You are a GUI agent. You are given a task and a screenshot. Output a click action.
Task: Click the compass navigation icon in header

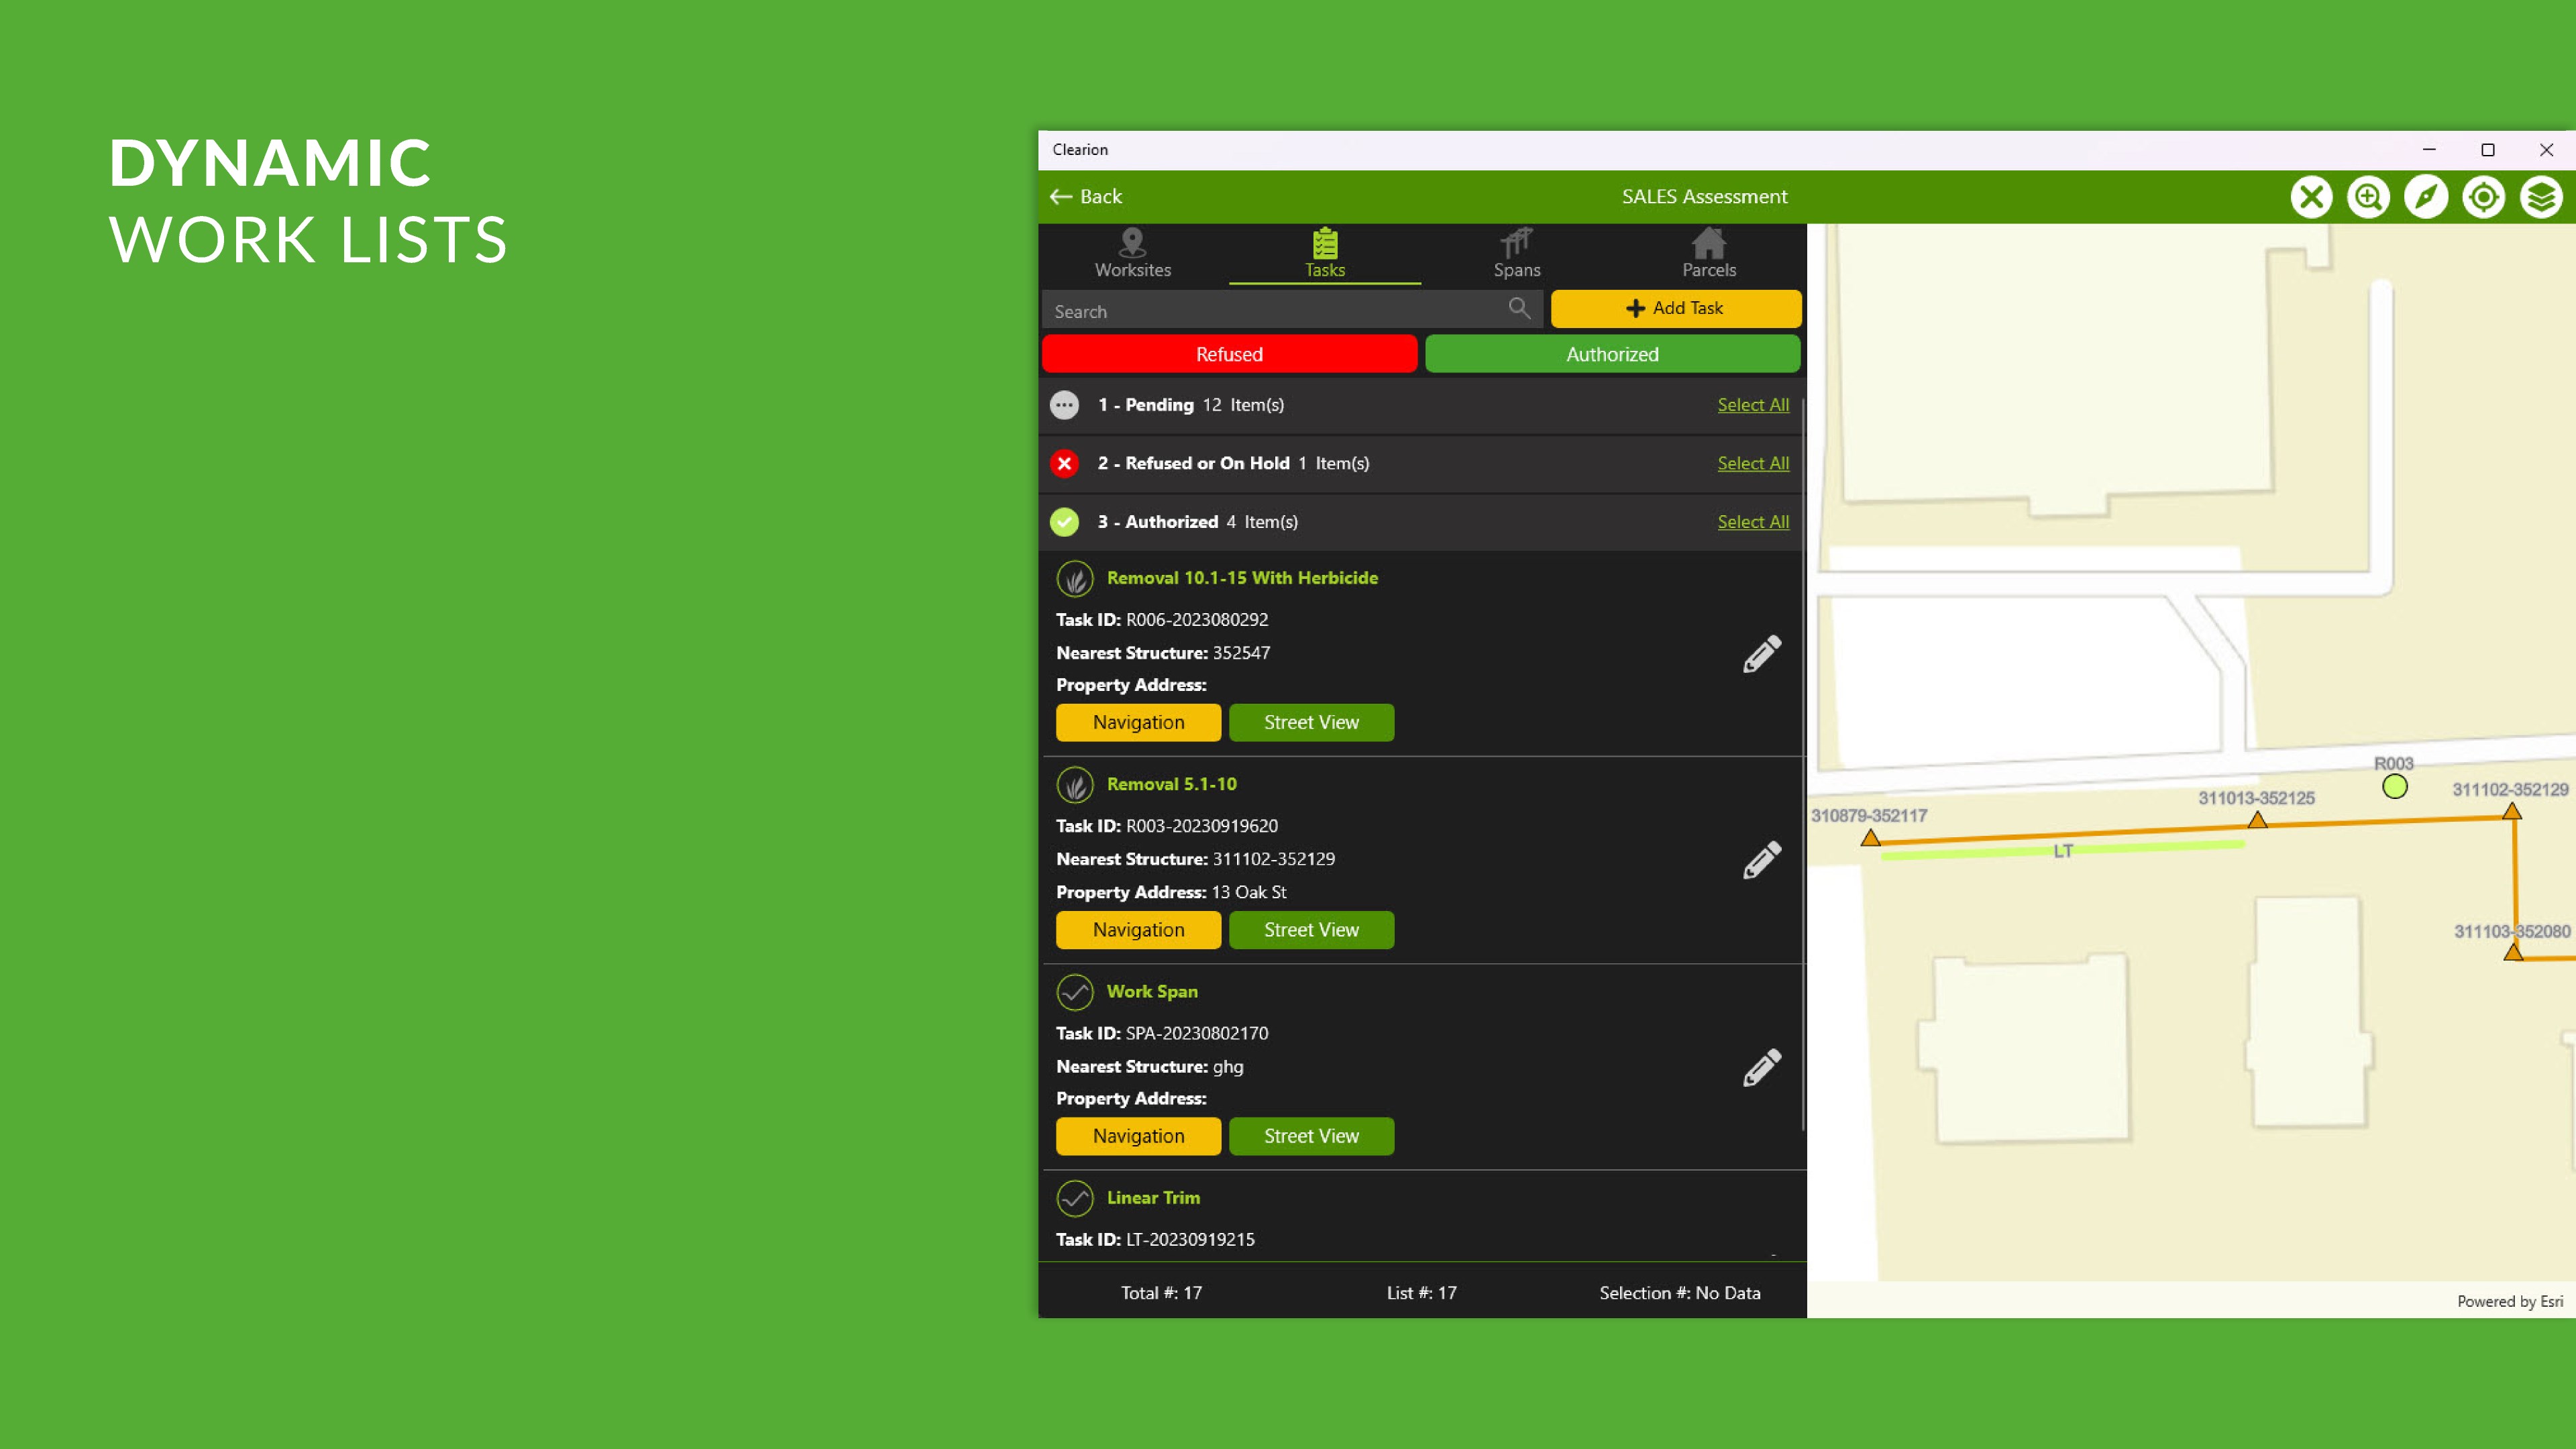coord(2426,197)
